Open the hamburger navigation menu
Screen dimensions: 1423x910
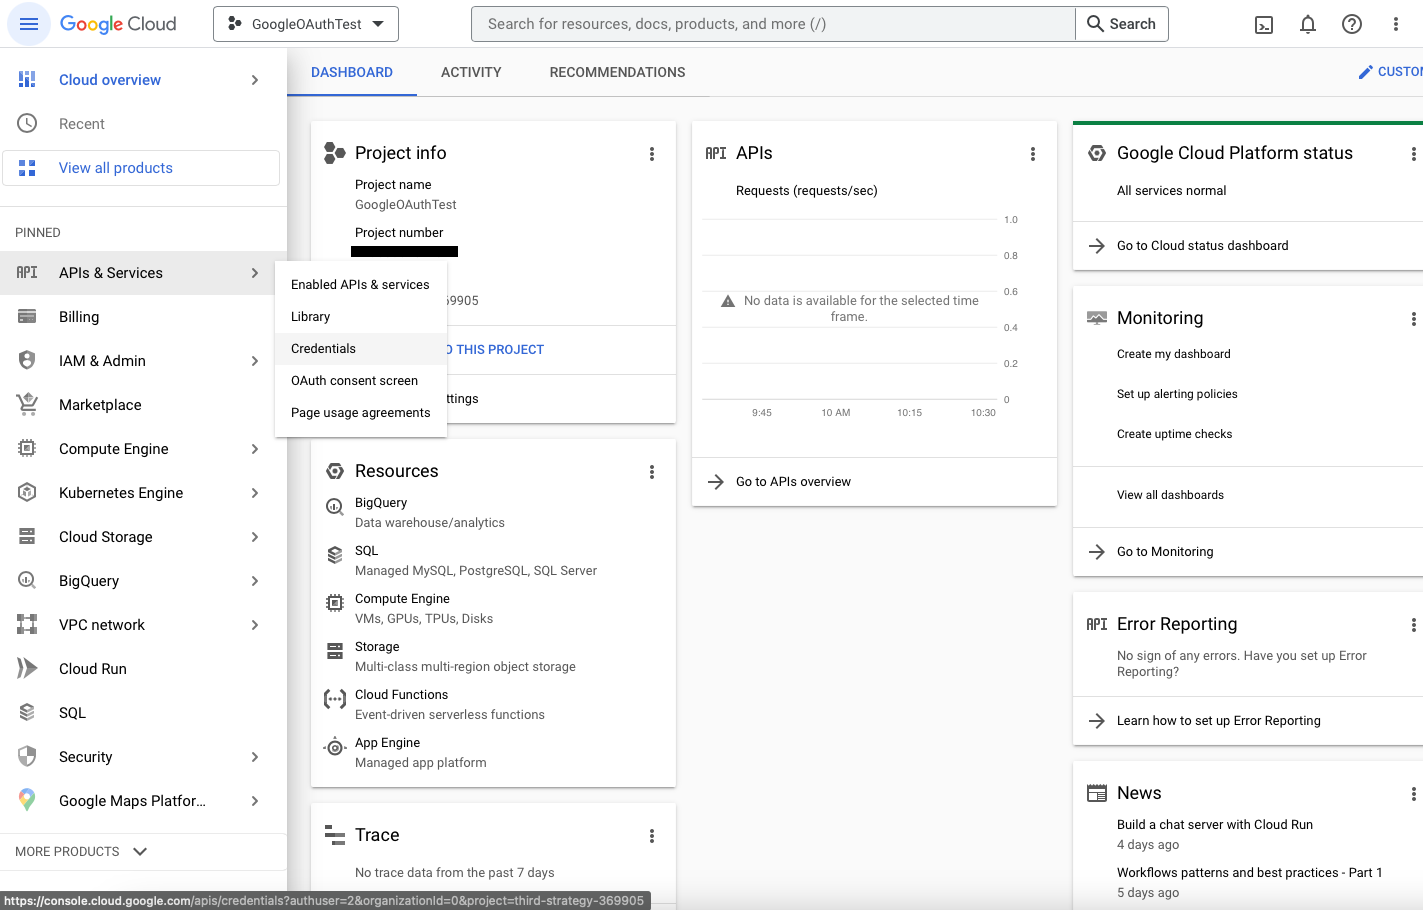[28, 24]
